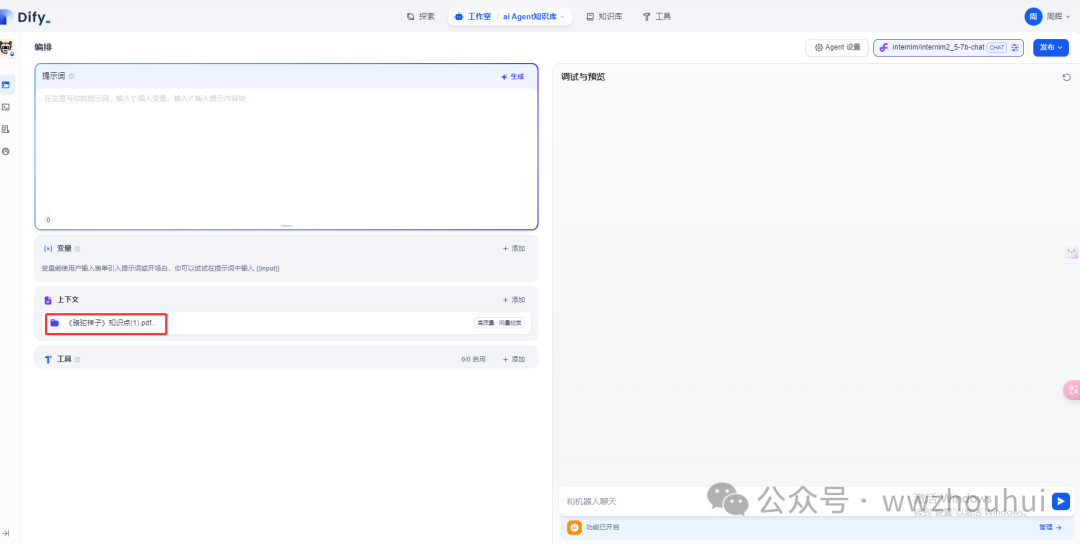This screenshot has width=1080, height=544.
Task: Open the 工具 tab in top navigation
Action: pos(656,17)
